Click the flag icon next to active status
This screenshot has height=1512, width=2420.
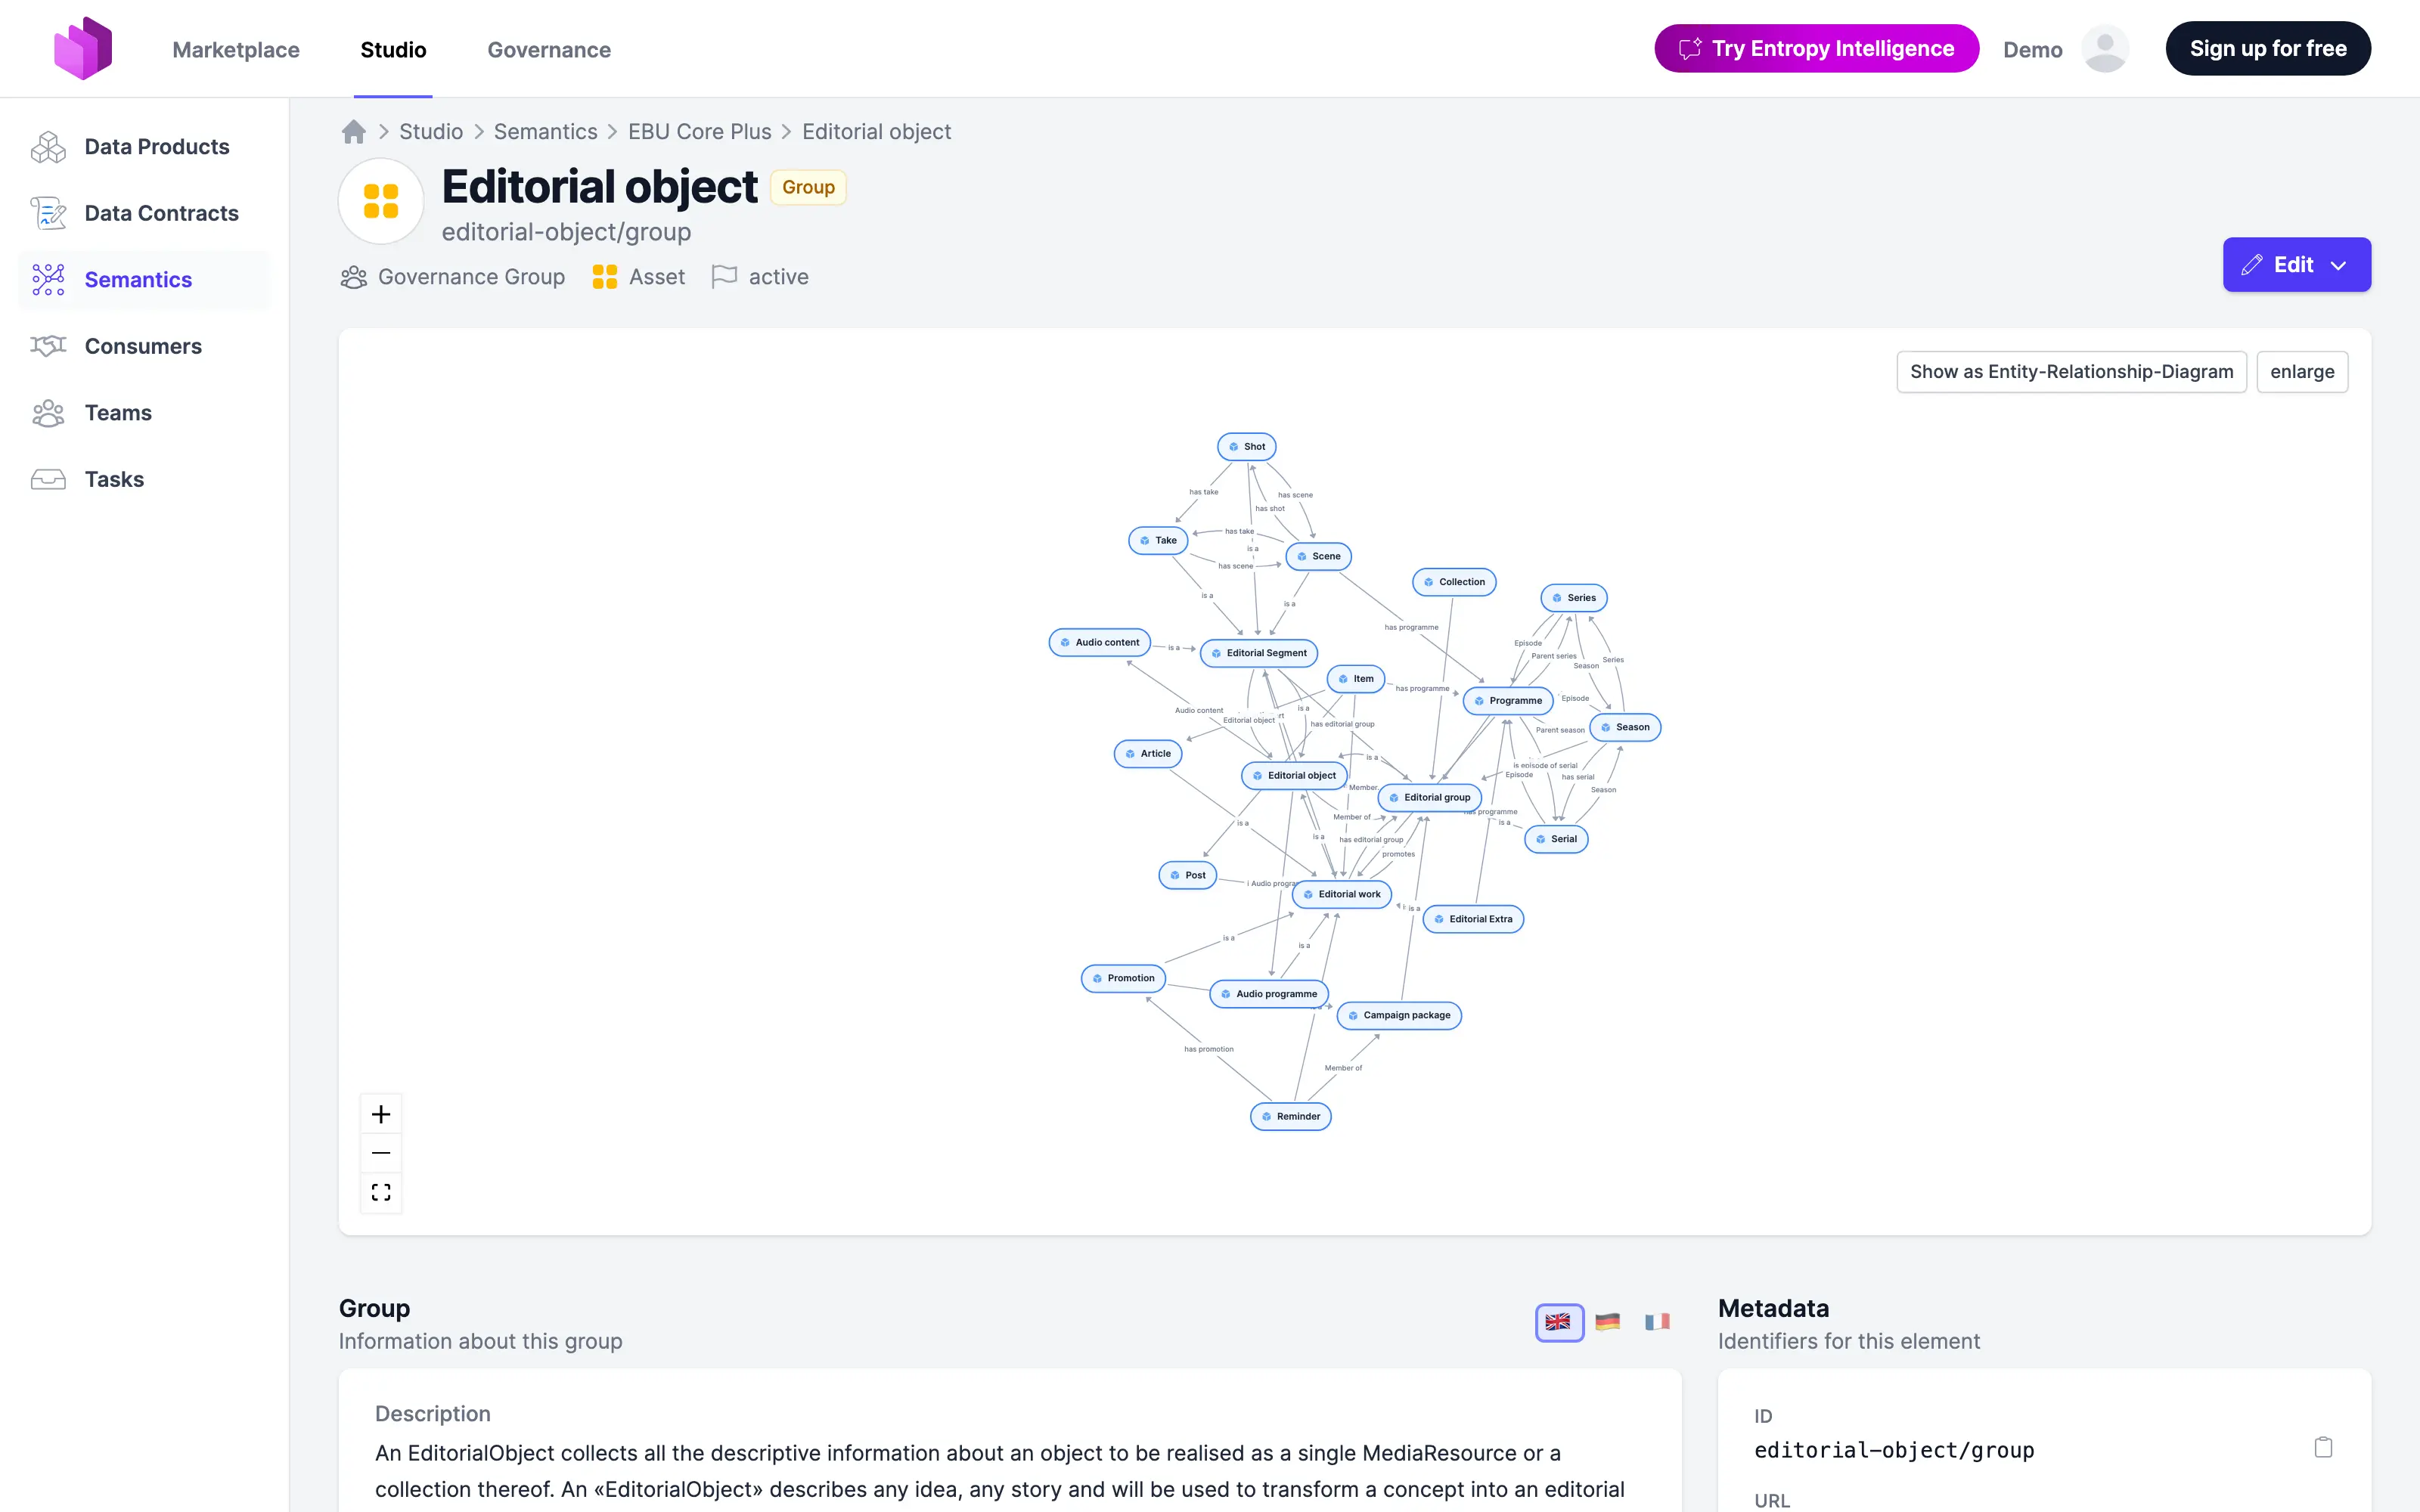click(x=724, y=276)
